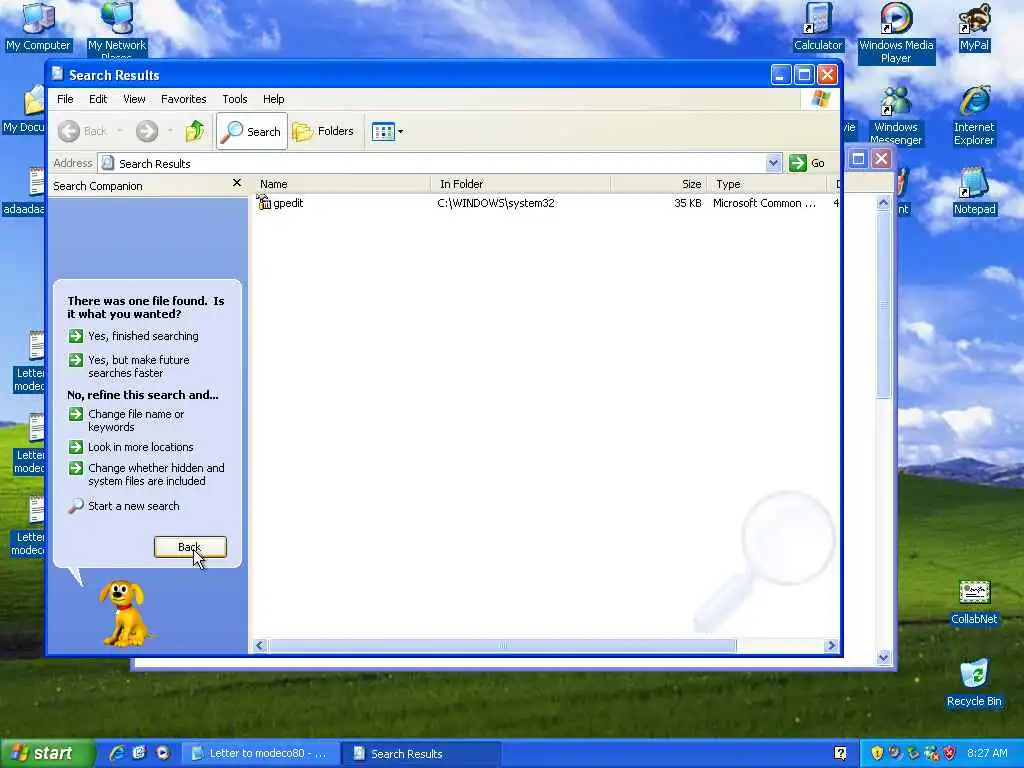1024x768 pixels.
Task: Open Recycle Bin on desktop
Action: (x=974, y=683)
